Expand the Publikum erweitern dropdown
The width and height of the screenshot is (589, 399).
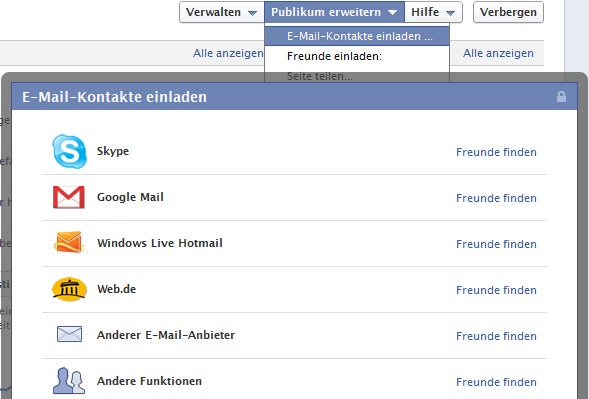334,12
